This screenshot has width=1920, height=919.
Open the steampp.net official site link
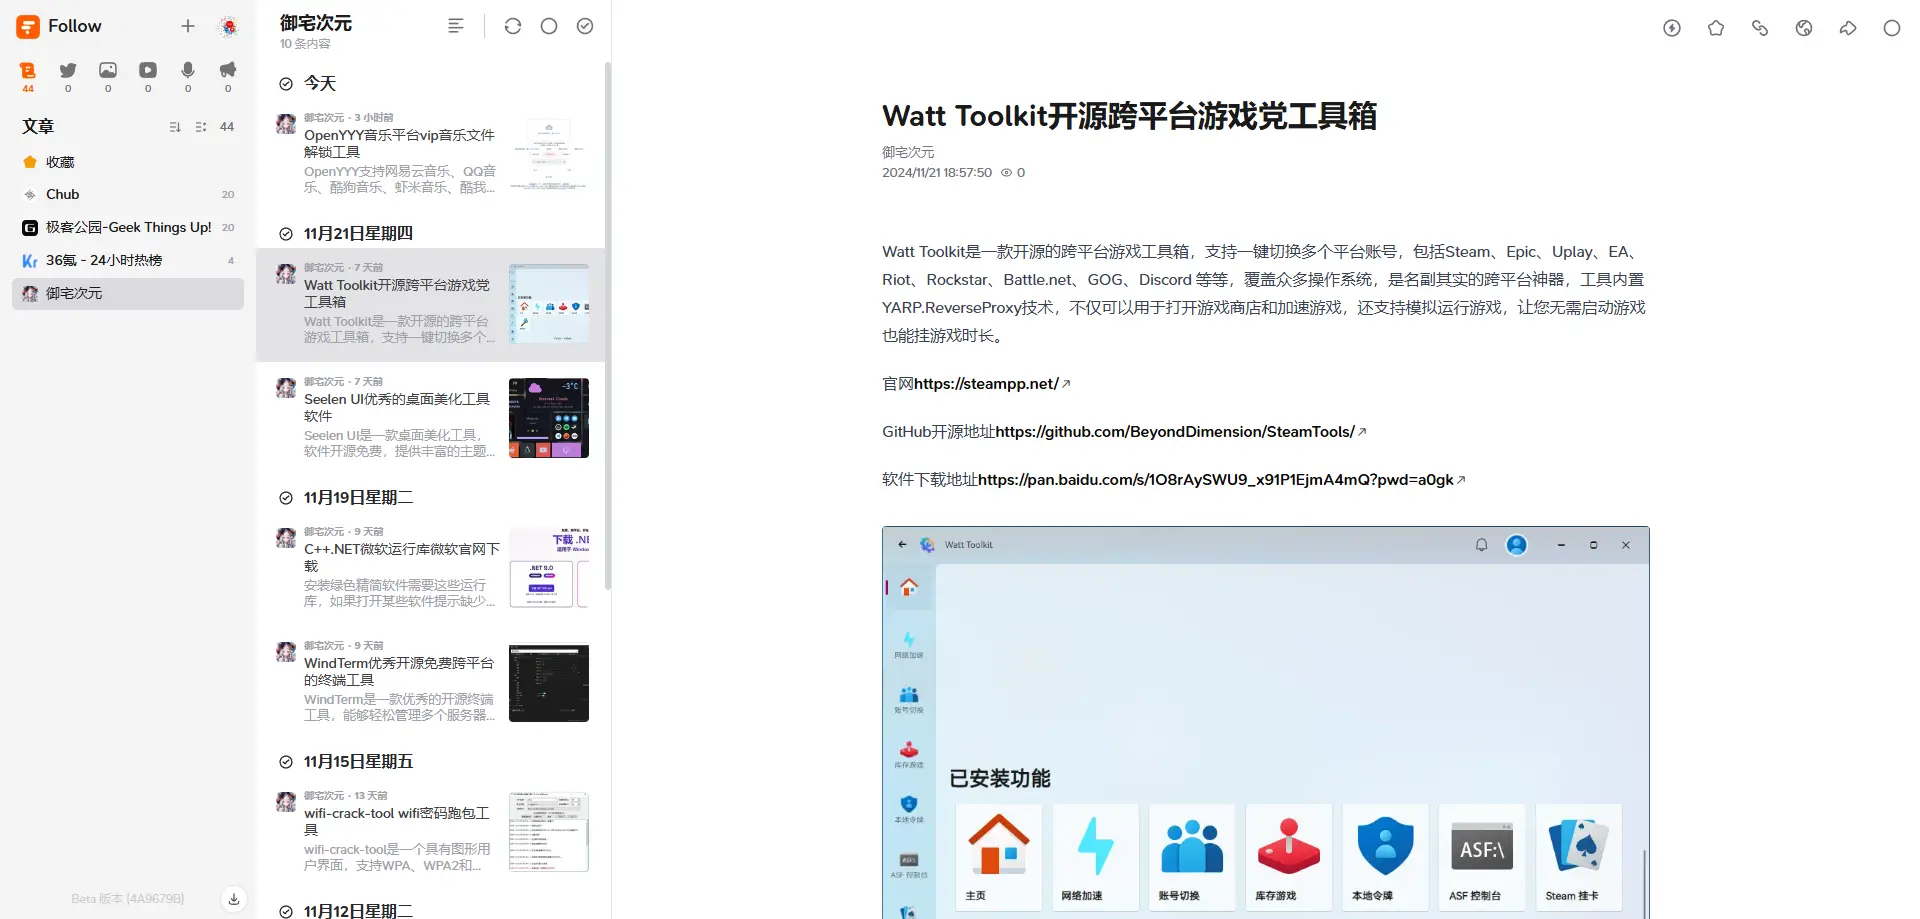[x=986, y=384]
